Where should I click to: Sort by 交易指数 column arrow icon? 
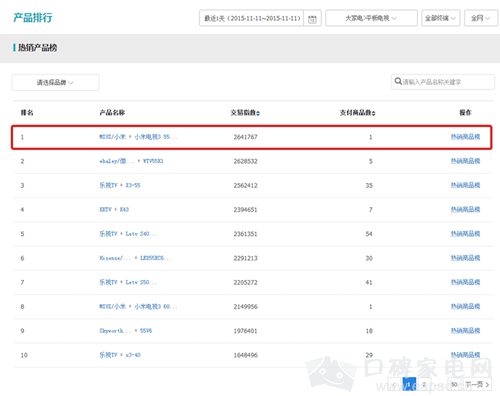pyautogui.click(x=258, y=113)
